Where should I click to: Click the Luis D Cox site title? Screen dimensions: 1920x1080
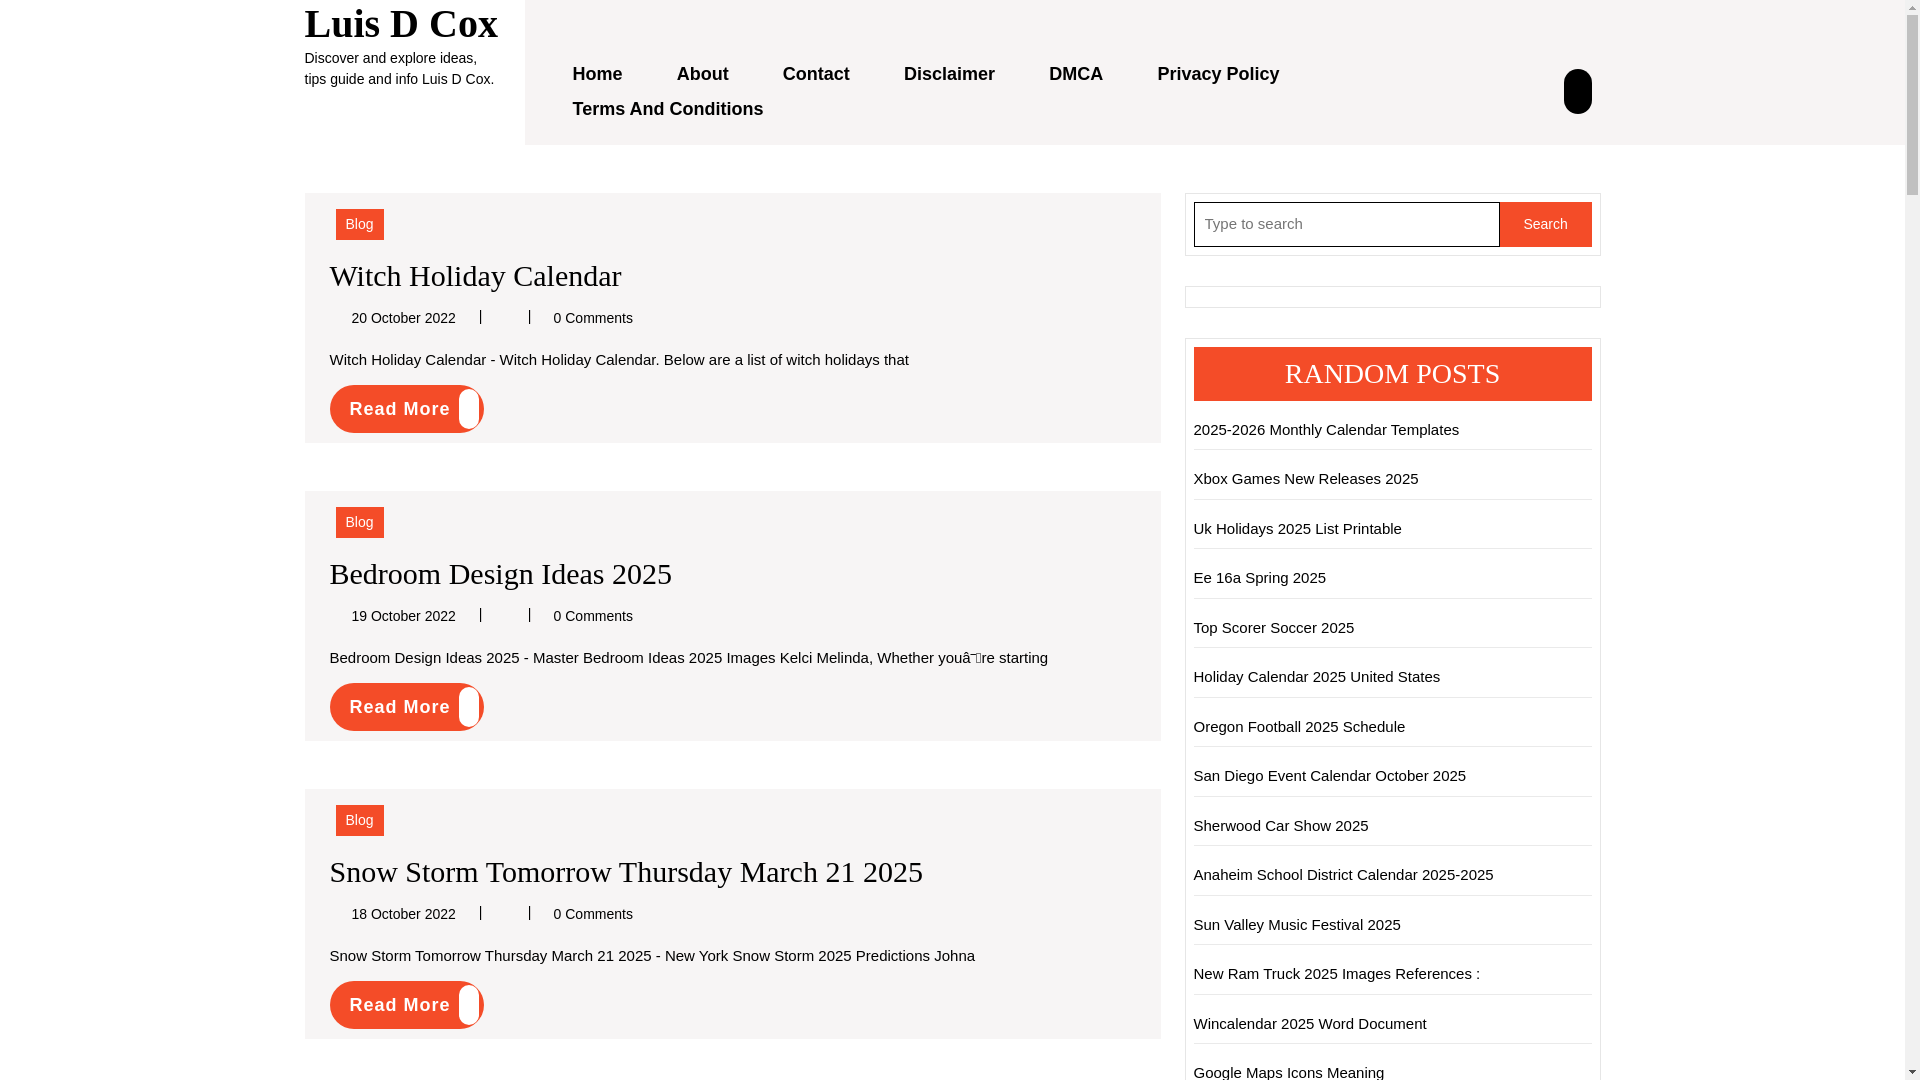(401, 23)
